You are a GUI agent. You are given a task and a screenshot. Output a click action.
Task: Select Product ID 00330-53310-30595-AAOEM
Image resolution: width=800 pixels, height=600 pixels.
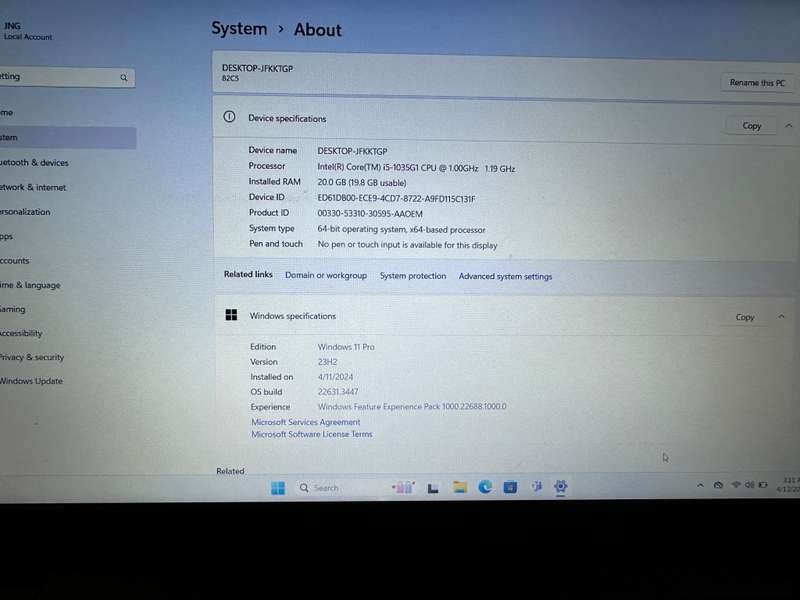370,214
